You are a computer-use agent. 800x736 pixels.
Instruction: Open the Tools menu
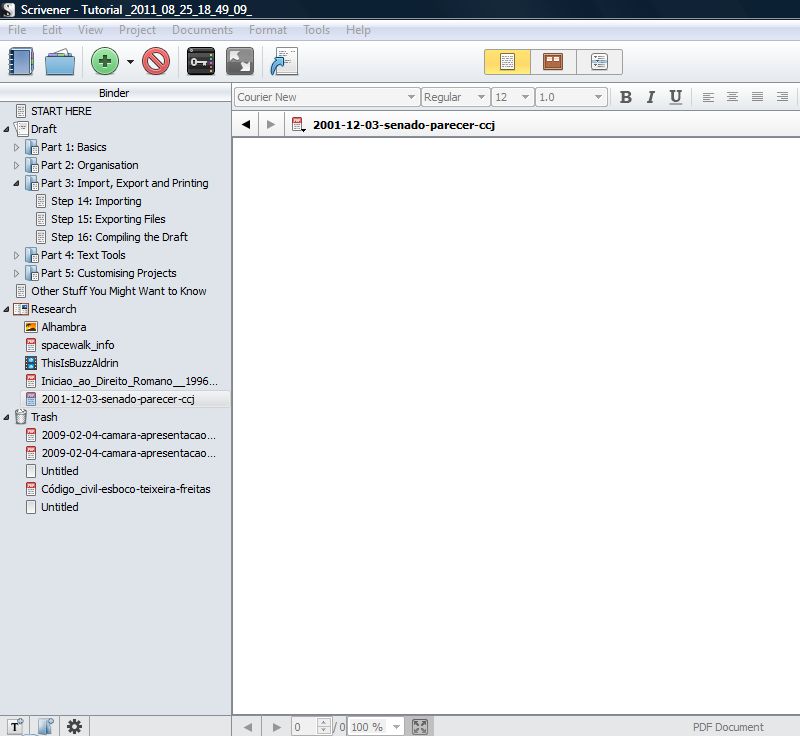click(x=316, y=30)
